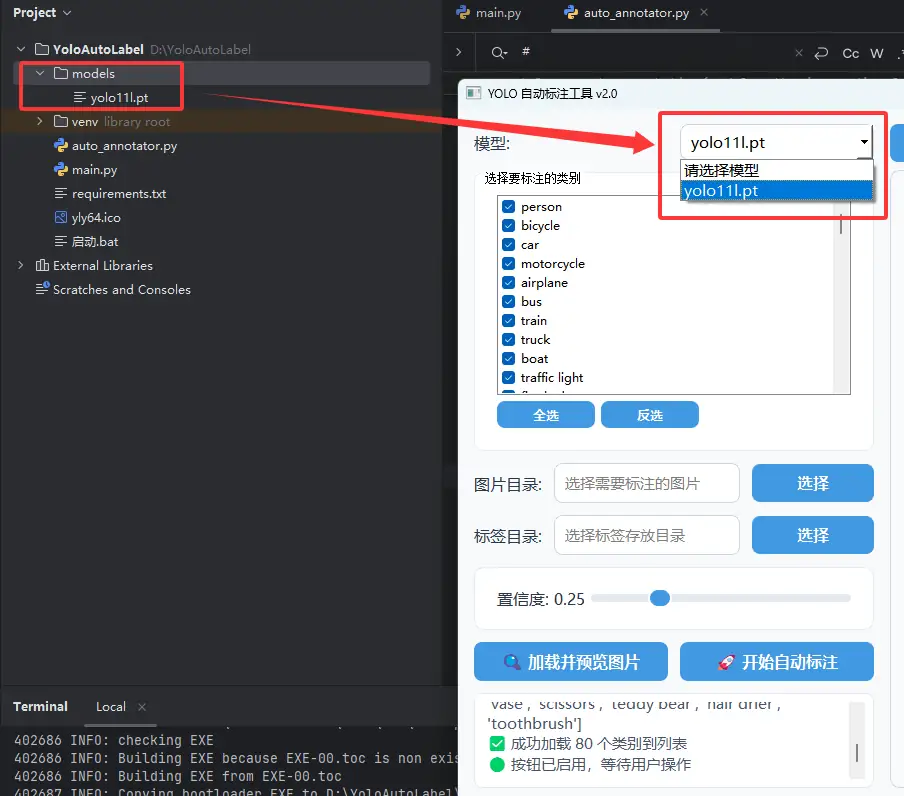The height and width of the screenshot is (796, 904).
Task: Click the 开始自动标注 button
Action: tap(777, 662)
